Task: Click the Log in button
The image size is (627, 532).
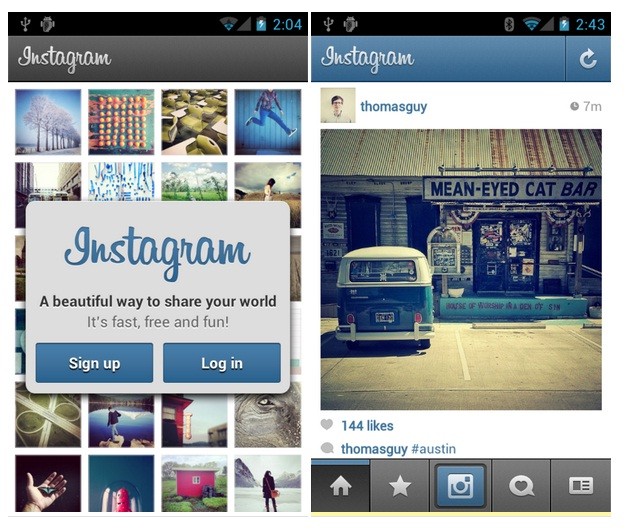Action: click(222, 363)
